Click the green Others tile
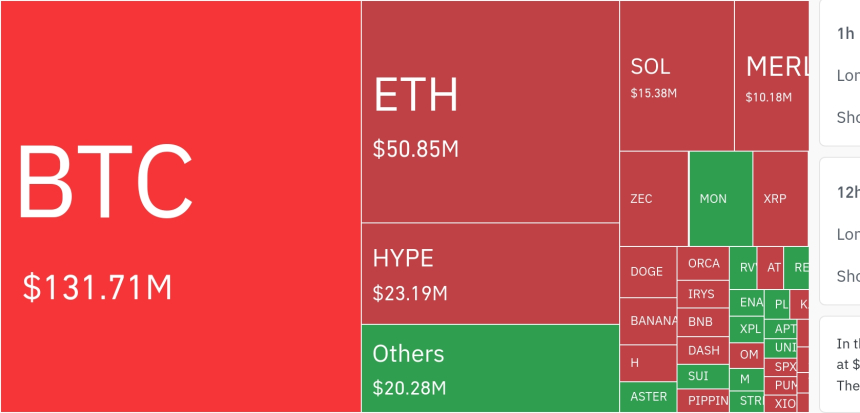The height and width of the screenshot is (413, 860). pyautogui.click(x=490, y=368)
